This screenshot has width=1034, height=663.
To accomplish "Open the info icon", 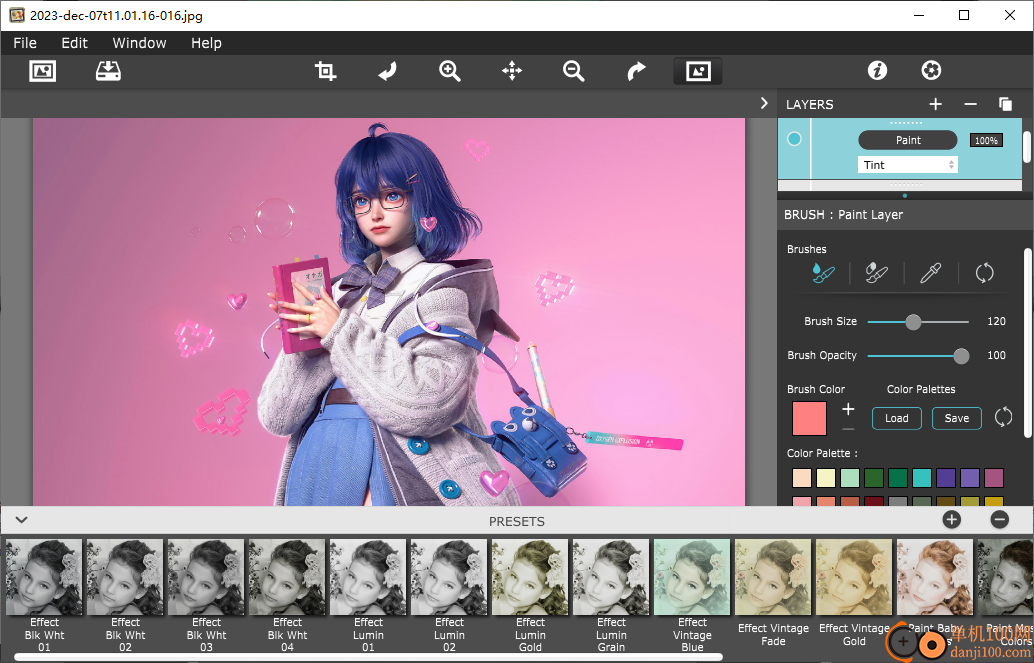I will coord(877,70).
